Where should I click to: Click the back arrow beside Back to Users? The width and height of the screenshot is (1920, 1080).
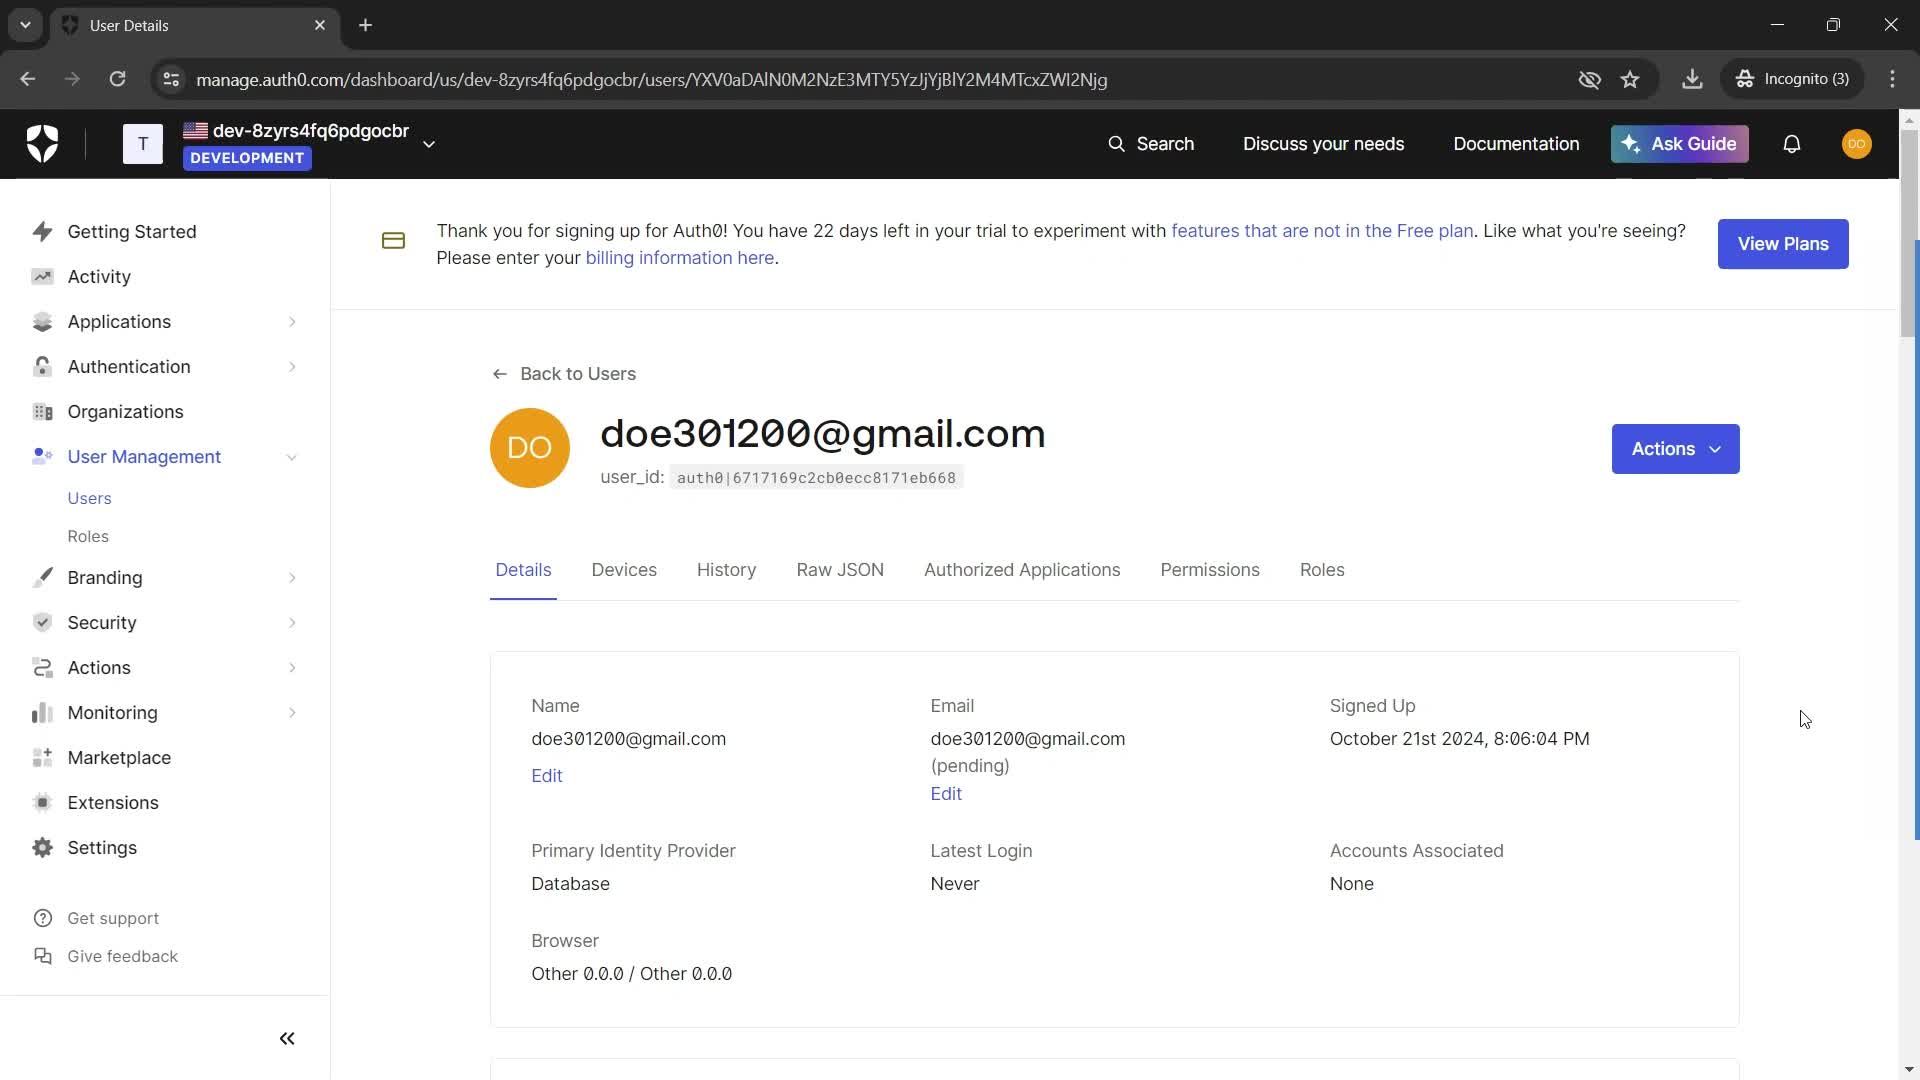coord(499,374)
